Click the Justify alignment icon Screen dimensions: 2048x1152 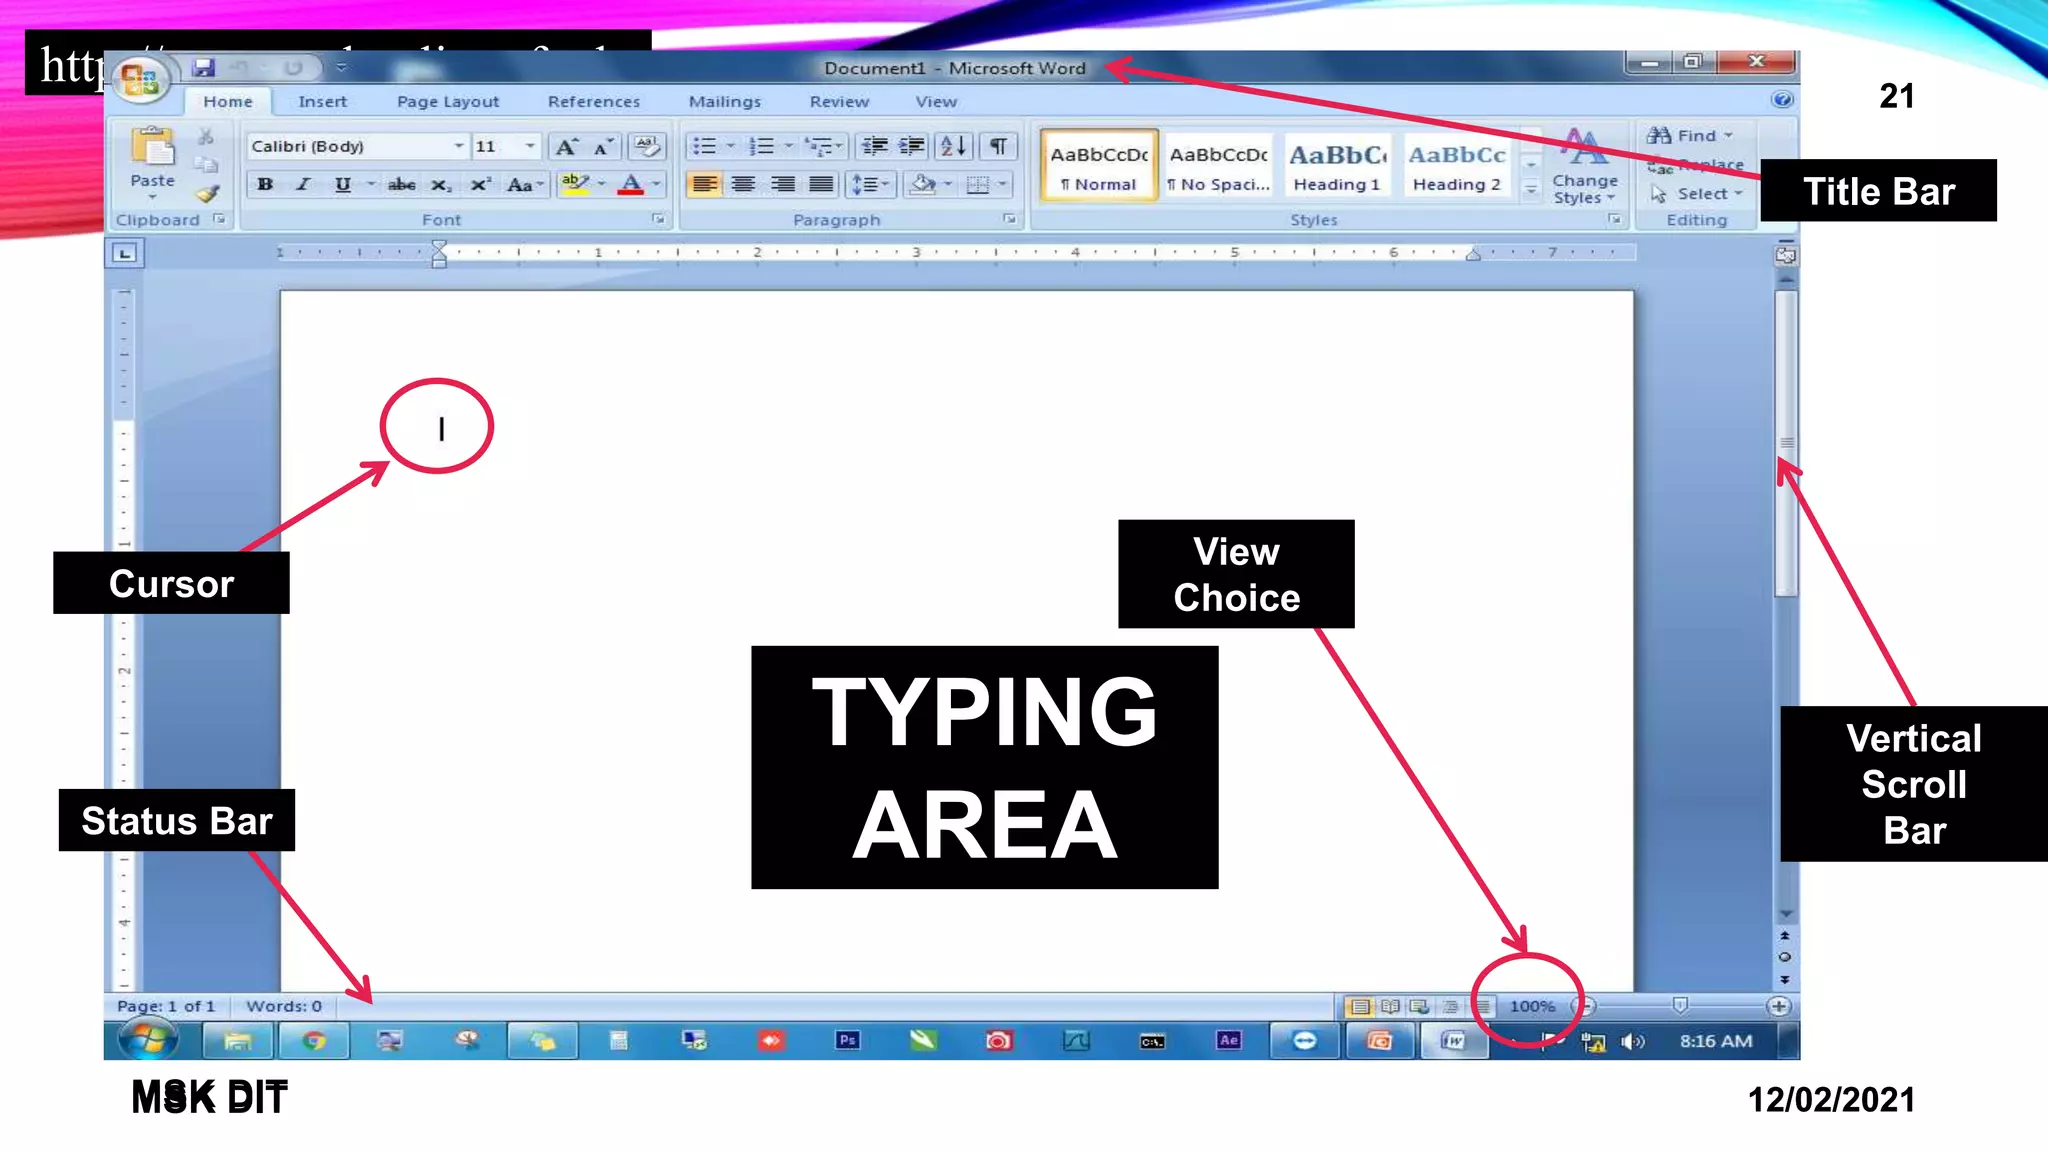point(821,184)
